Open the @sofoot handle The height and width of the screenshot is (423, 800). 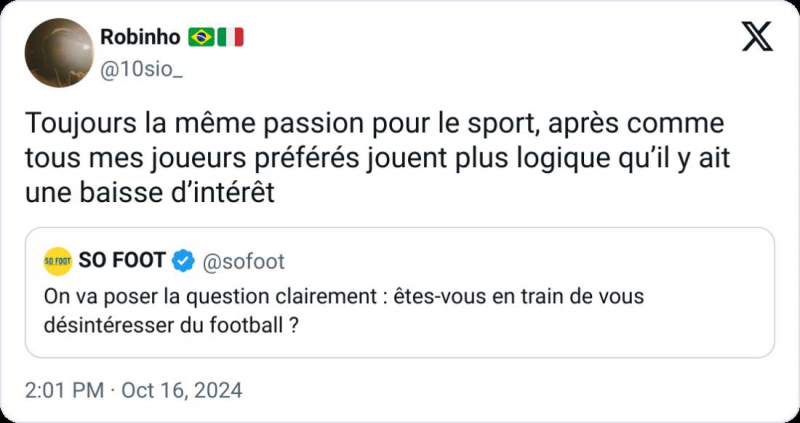[244, 262]
